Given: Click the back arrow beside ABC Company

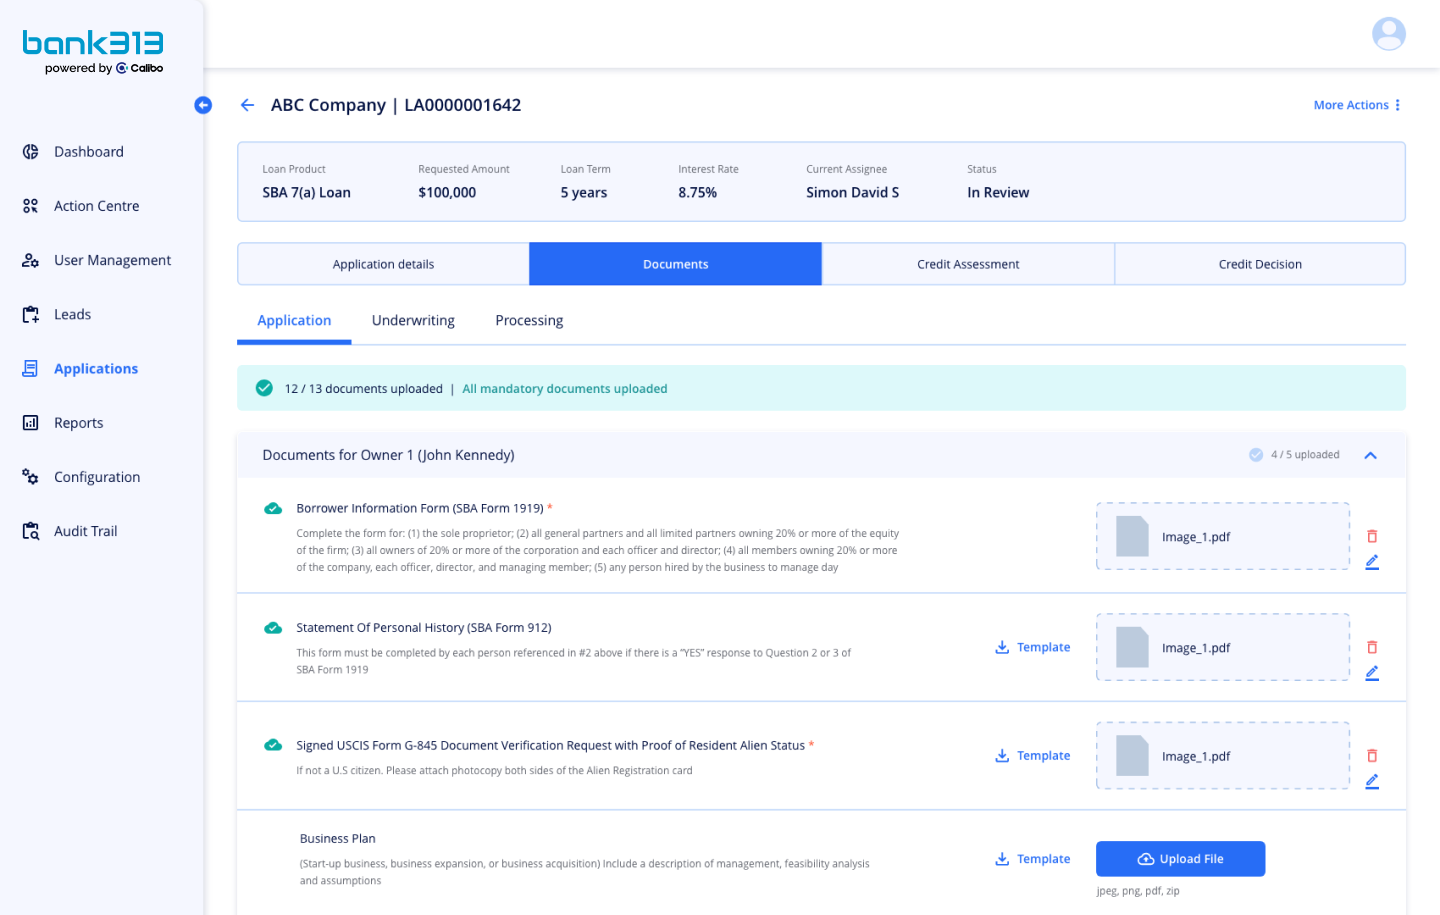Looking at the screenshot, I should click(x=247, y=105).
